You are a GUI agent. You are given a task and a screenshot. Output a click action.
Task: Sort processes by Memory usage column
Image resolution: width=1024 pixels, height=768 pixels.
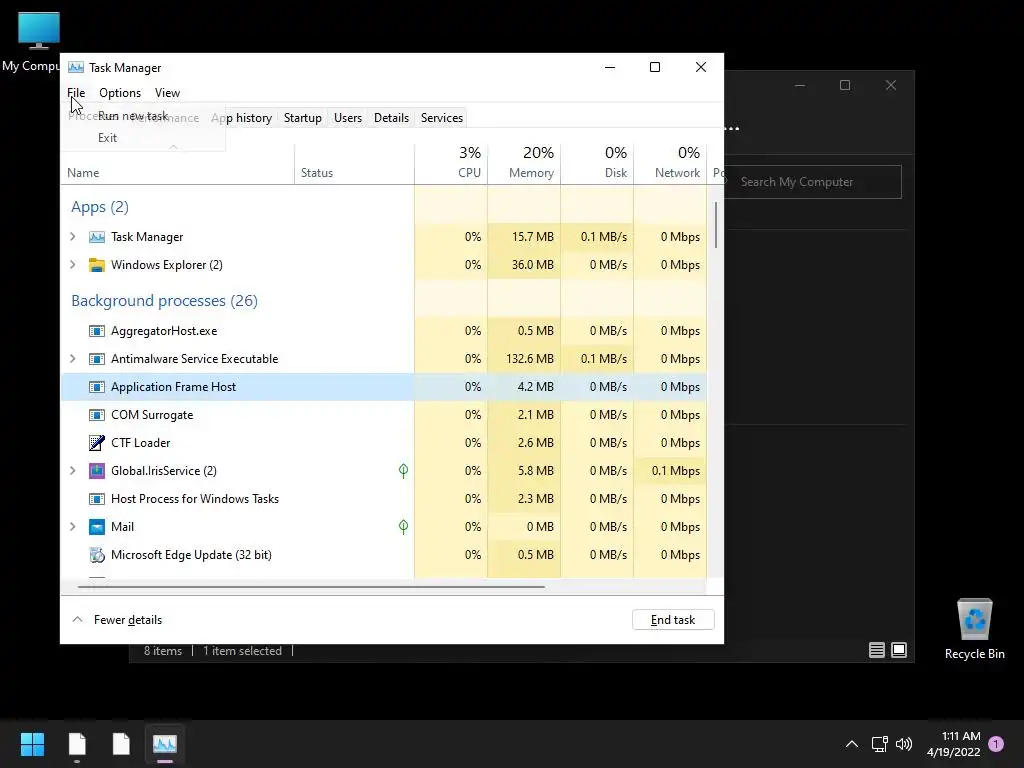coord(524,164)
